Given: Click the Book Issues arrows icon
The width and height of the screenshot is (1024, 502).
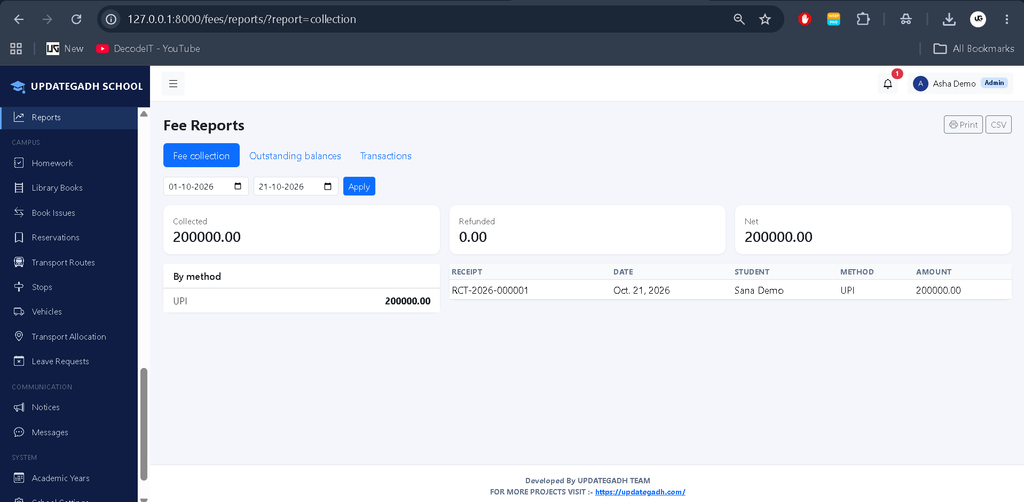Looking at the screenshot, I should point(19,213).
